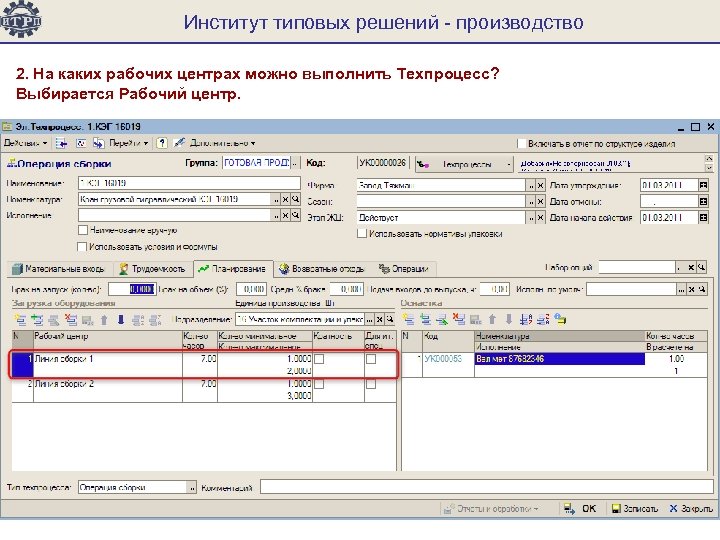Toggle Наименование вручную checkbox
720x540 pixels.
click(x=83, y=230)
